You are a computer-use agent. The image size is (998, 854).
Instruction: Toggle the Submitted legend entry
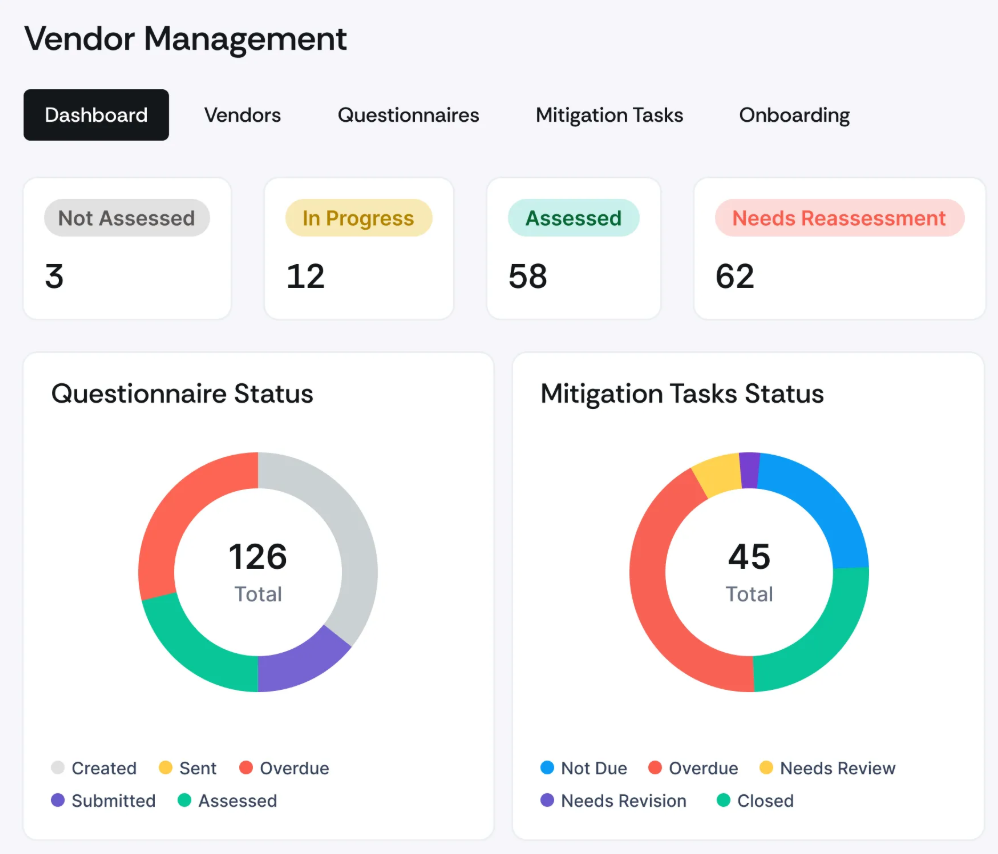[103, 801]
